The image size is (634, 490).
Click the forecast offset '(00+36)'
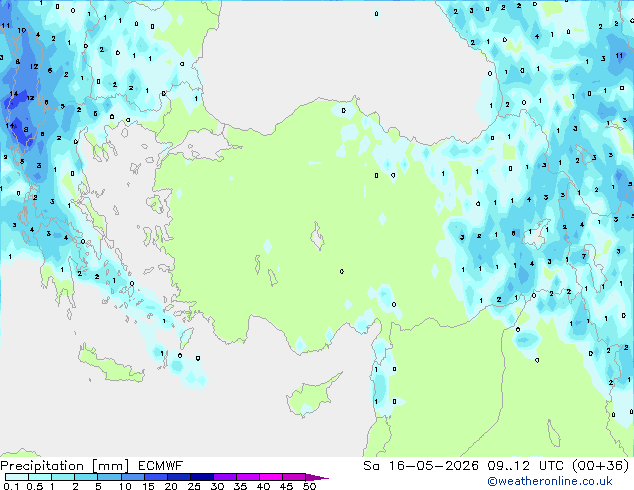pos(601,466)
